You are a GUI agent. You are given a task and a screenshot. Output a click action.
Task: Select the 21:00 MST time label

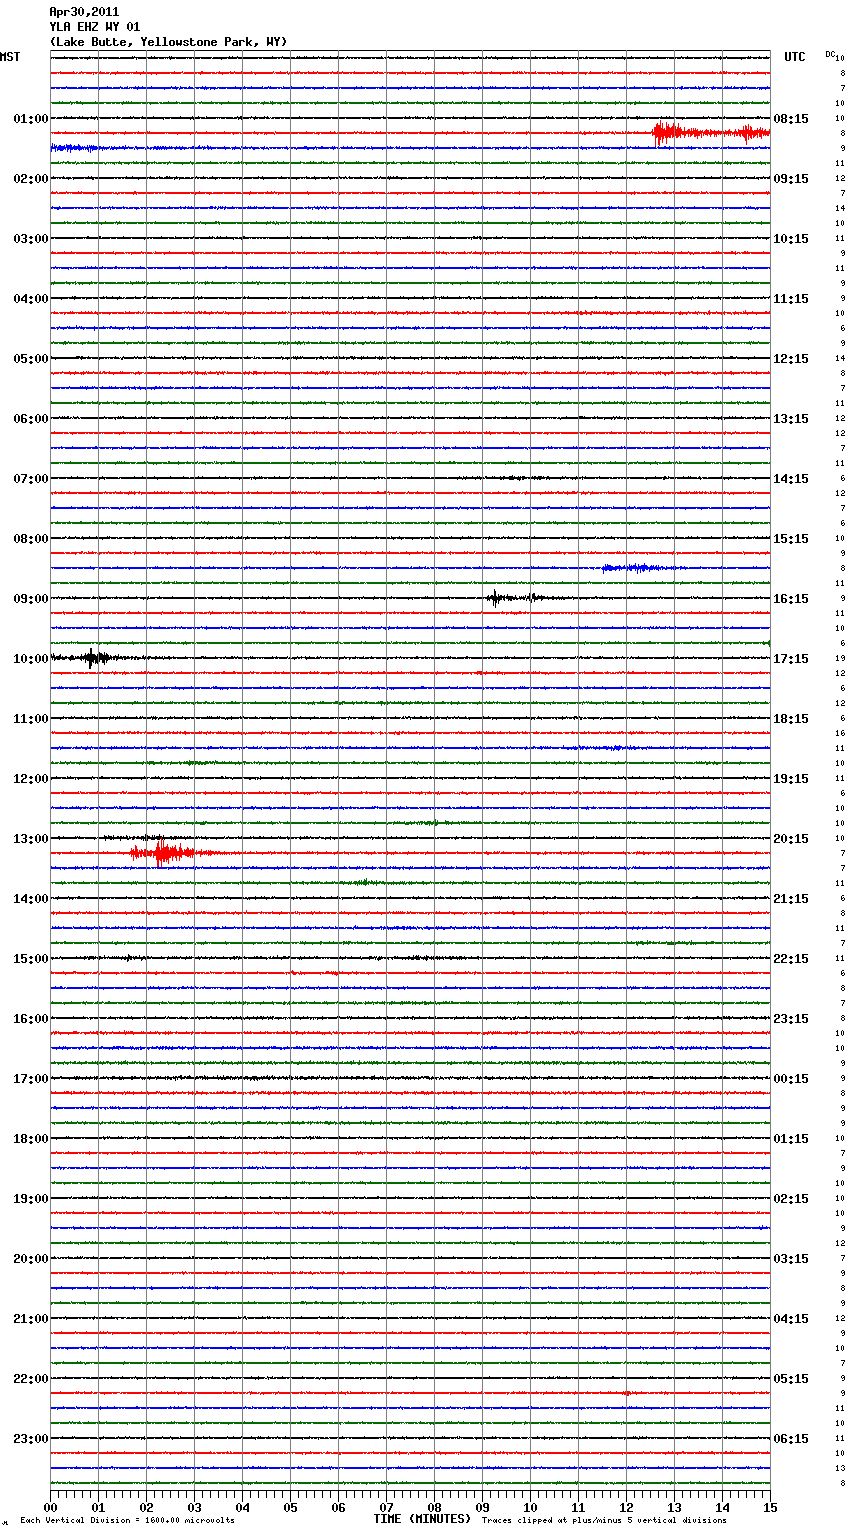31,1319
